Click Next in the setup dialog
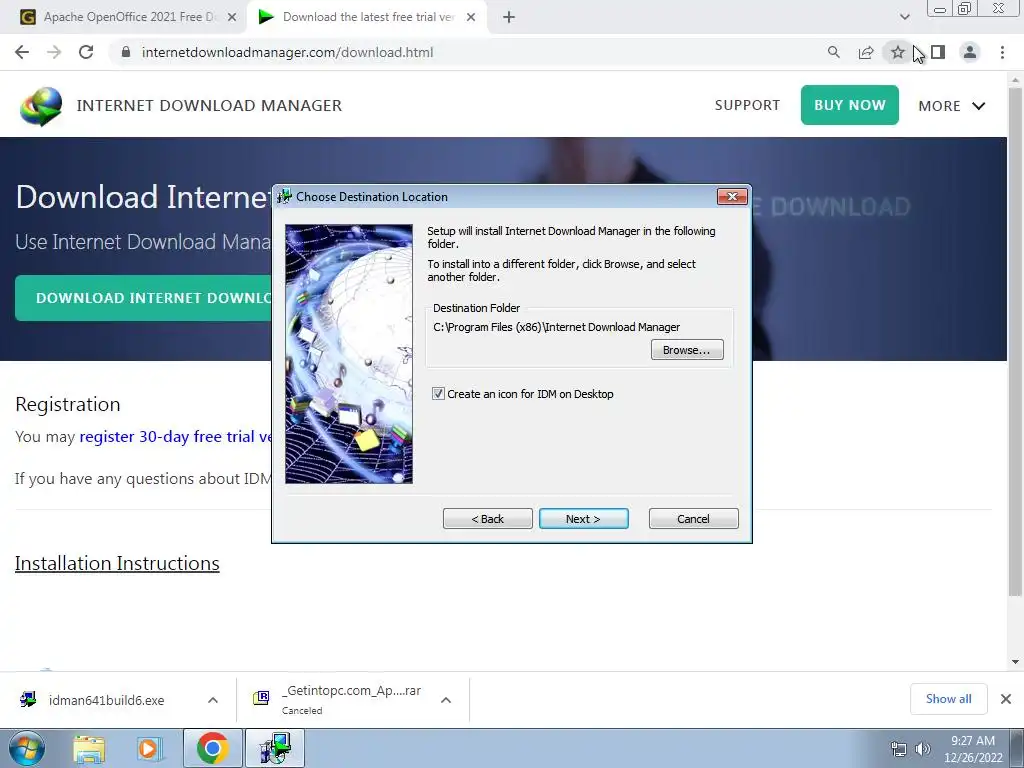Image resolution: width=1024 pixels, height=768 pixels. coord(584,519)
